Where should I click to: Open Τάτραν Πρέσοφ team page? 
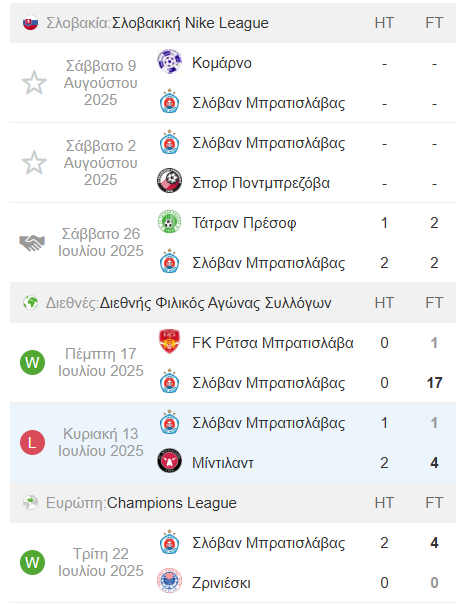(244, 223)
